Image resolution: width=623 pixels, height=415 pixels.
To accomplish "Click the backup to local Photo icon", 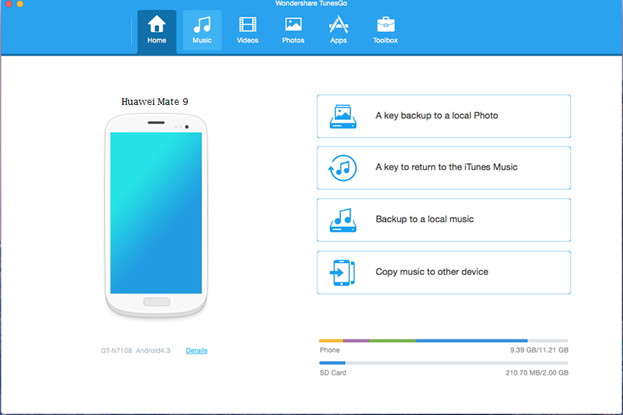I will point(342,117).
